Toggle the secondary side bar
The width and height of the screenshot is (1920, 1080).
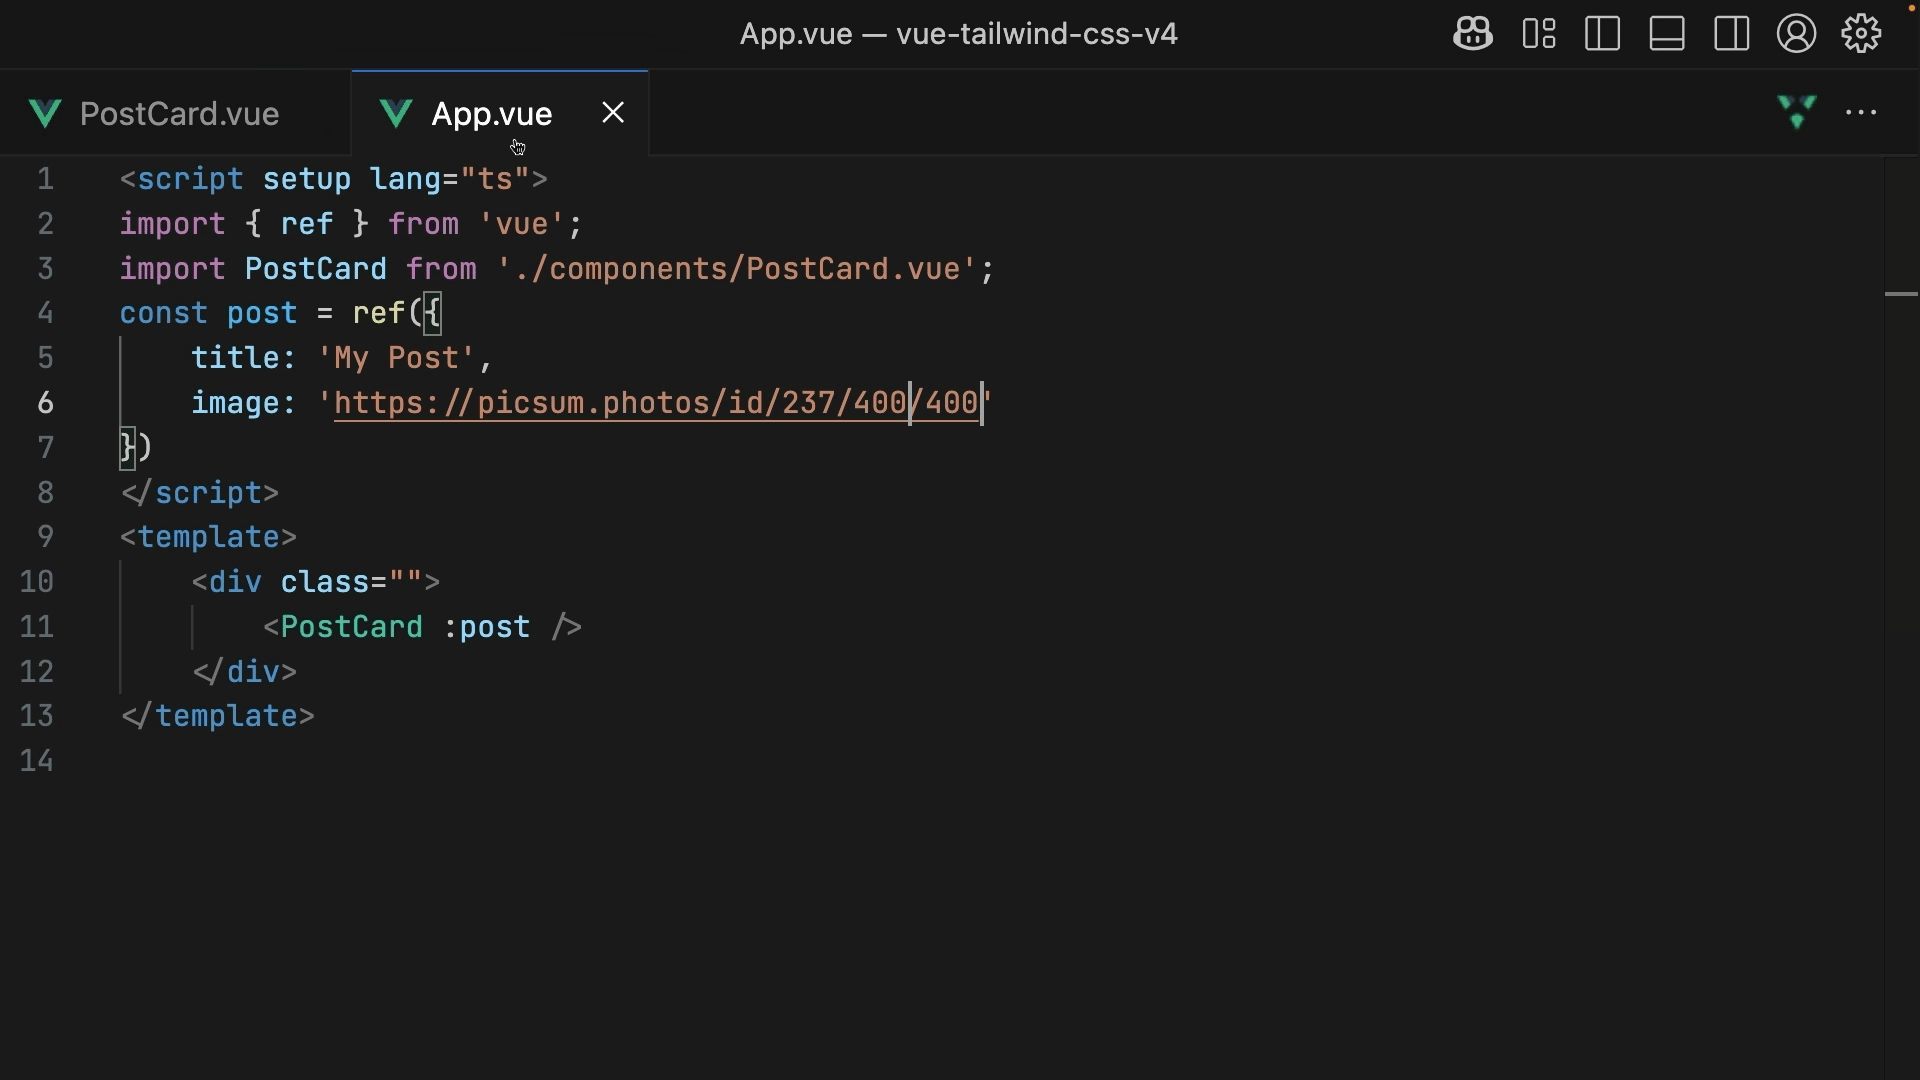click(x=1731, y=34)
